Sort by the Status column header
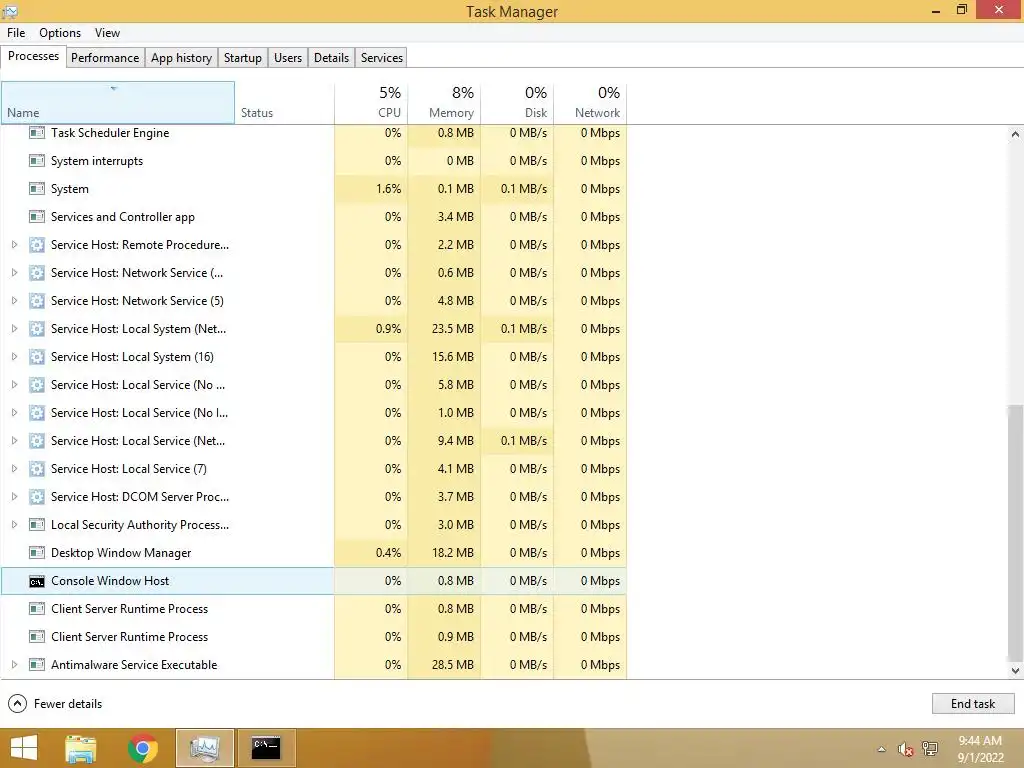The image size is (1024, 768). coord(285,103)
